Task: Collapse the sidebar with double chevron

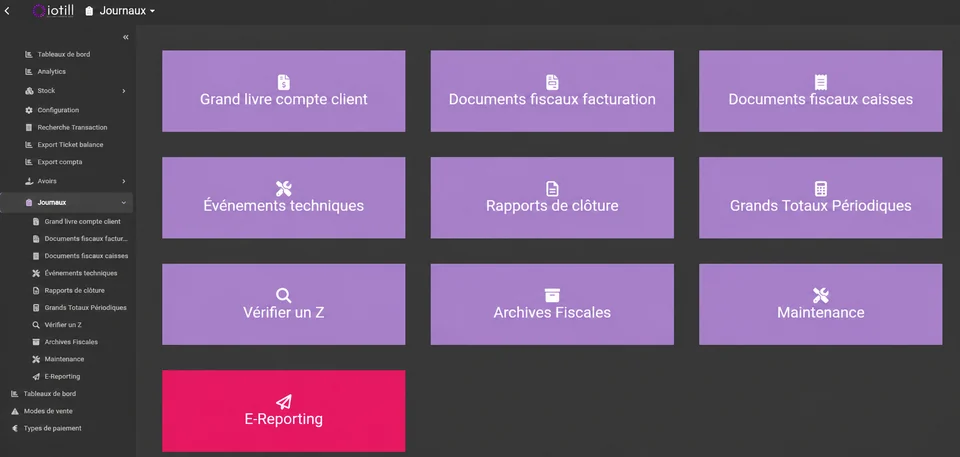Action: pos(126,37)
